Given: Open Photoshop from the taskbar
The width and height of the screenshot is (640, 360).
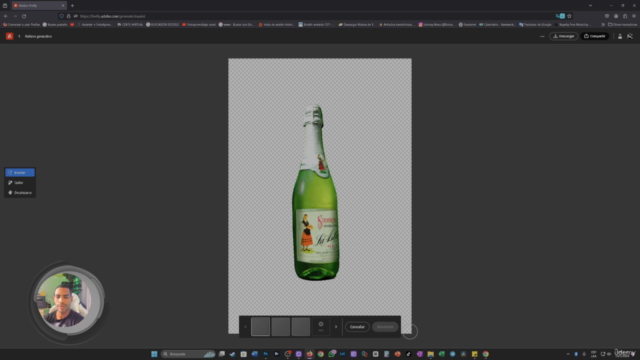Looking at the screenshot, I should pos(266,354).
